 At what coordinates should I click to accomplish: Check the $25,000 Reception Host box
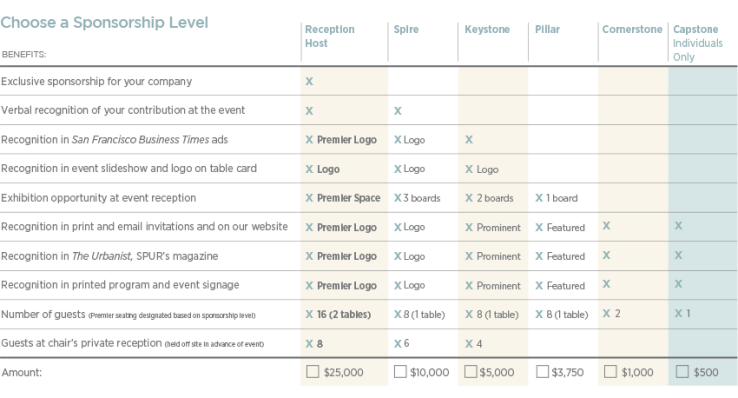pyautogui.click(x=313, y=372)
